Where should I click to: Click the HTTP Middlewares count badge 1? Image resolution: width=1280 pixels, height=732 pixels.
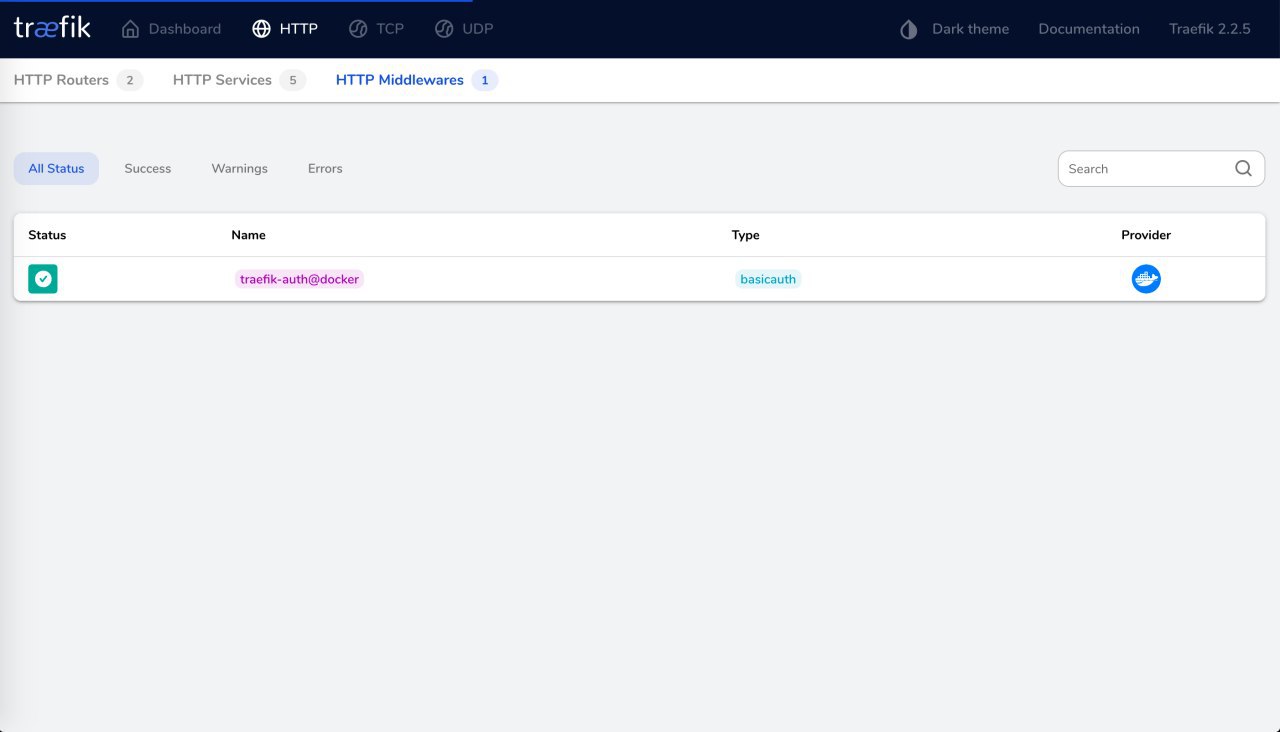[x=485, y=80]
